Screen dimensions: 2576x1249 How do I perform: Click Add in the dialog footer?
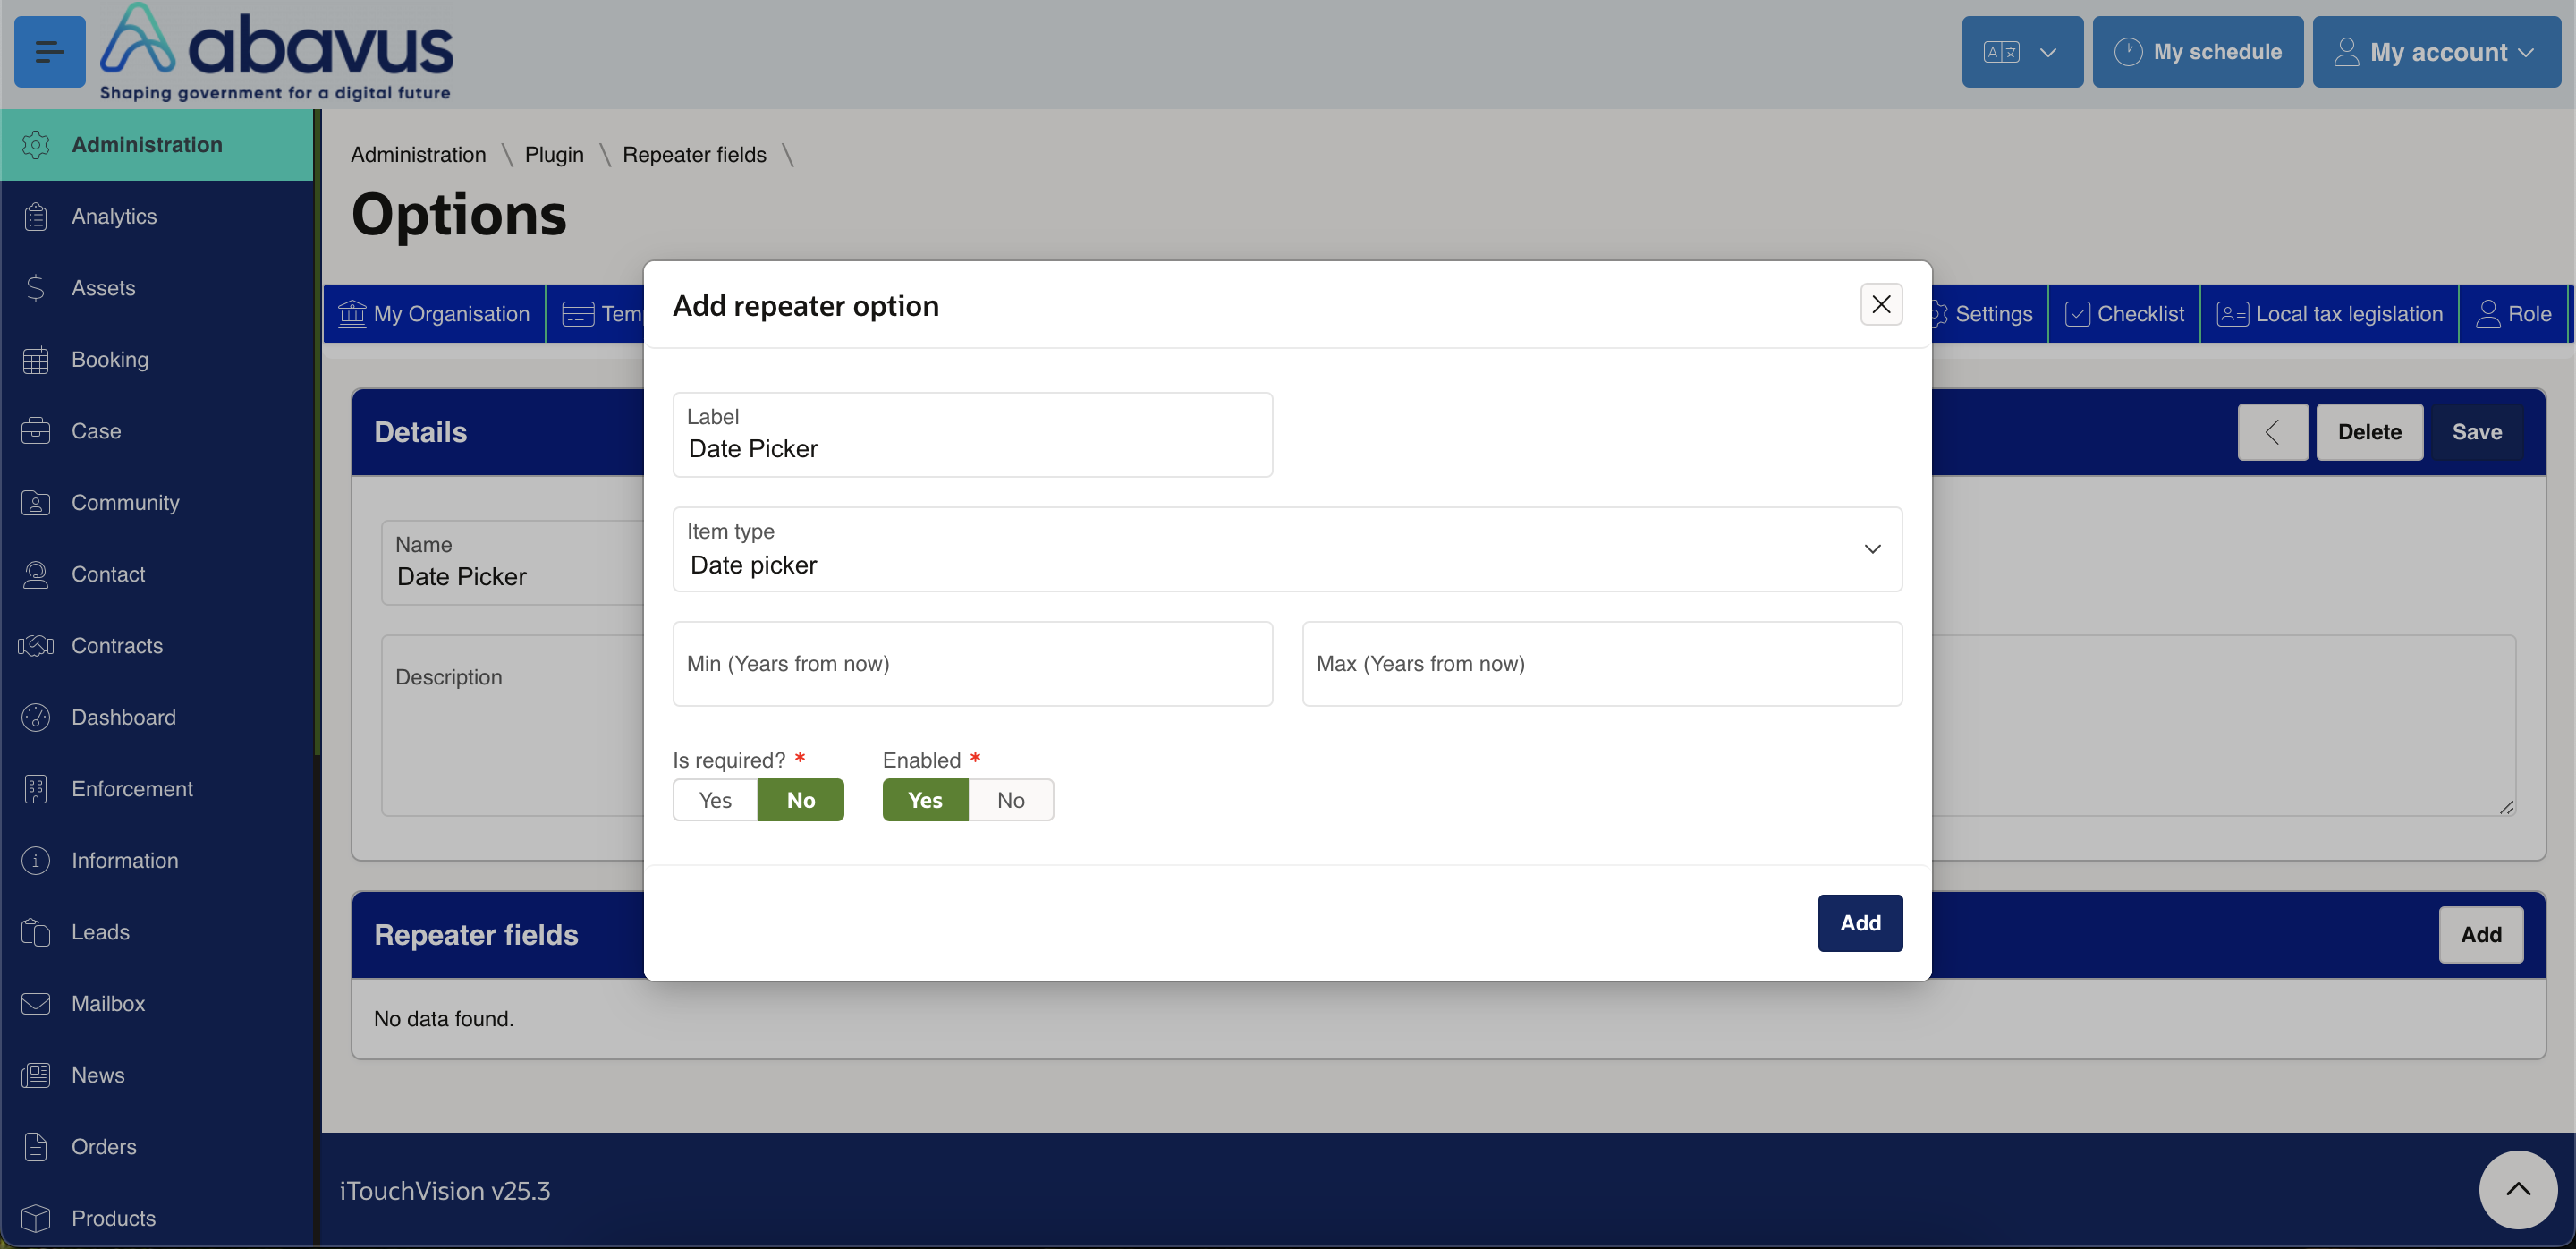click(1860, 923)
